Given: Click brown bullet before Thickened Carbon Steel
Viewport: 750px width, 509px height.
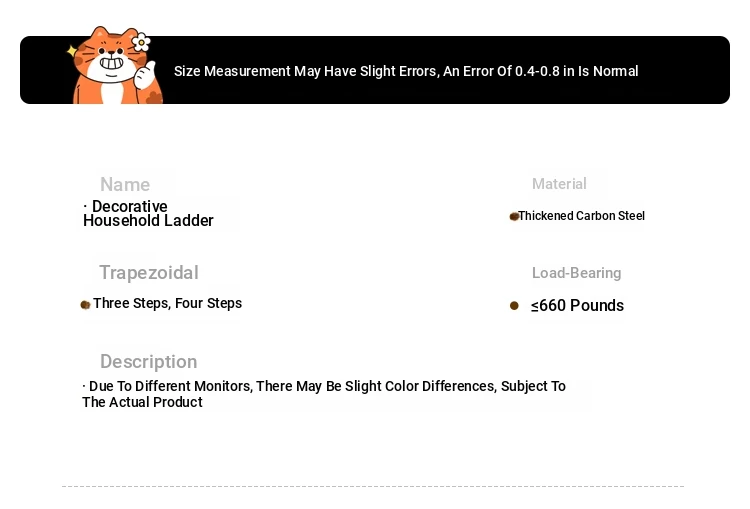Looking at the screenshot, I should (x=514, y=216).
